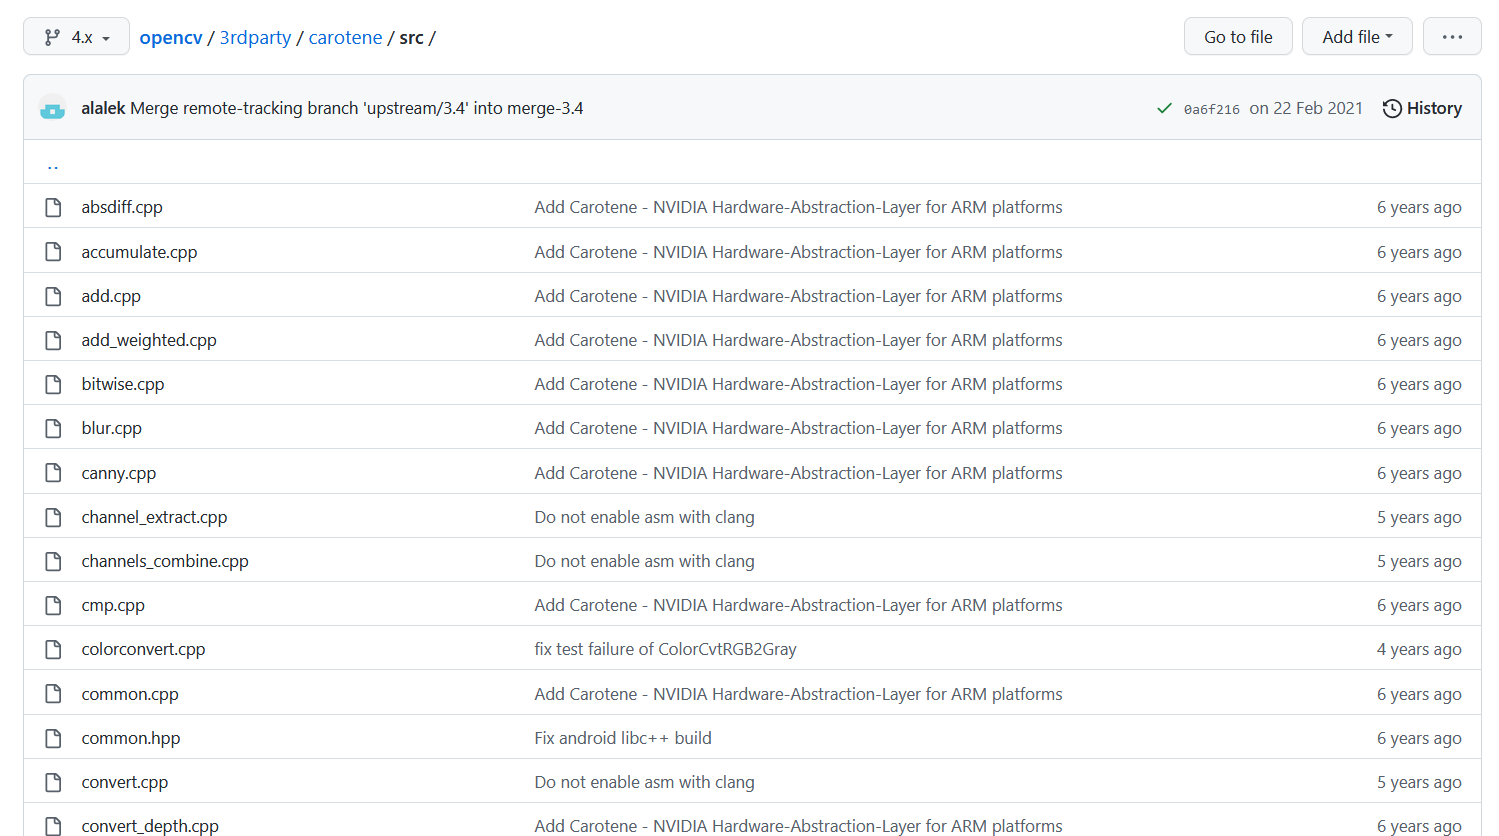Screen dimensions: 1499x836
Task: Click the 'src' current folder breadcrumb text
Action: pos(411,37)
